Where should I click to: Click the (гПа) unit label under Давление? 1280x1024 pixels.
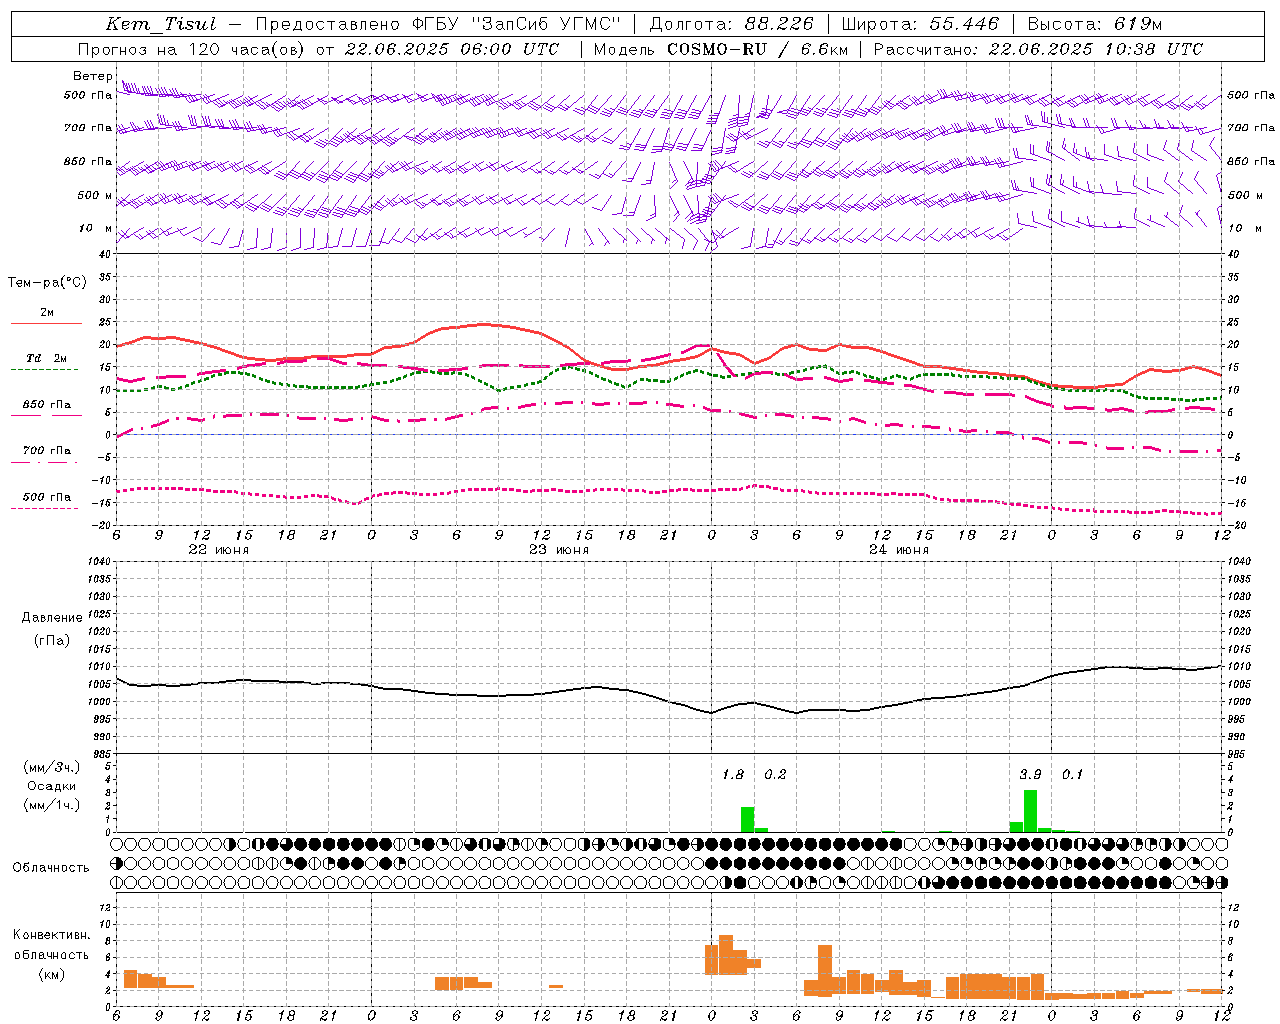click(x=51, y=641)
